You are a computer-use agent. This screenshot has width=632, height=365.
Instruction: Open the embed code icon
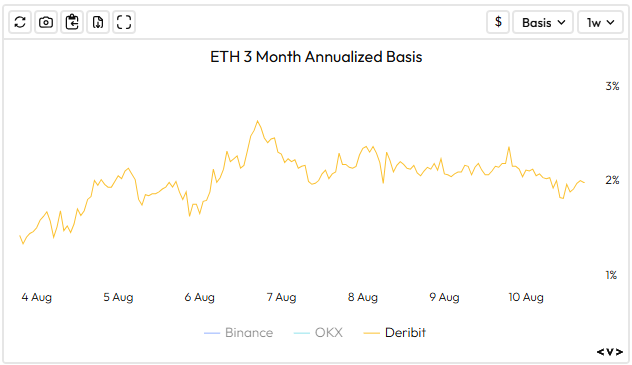(609, 352)
